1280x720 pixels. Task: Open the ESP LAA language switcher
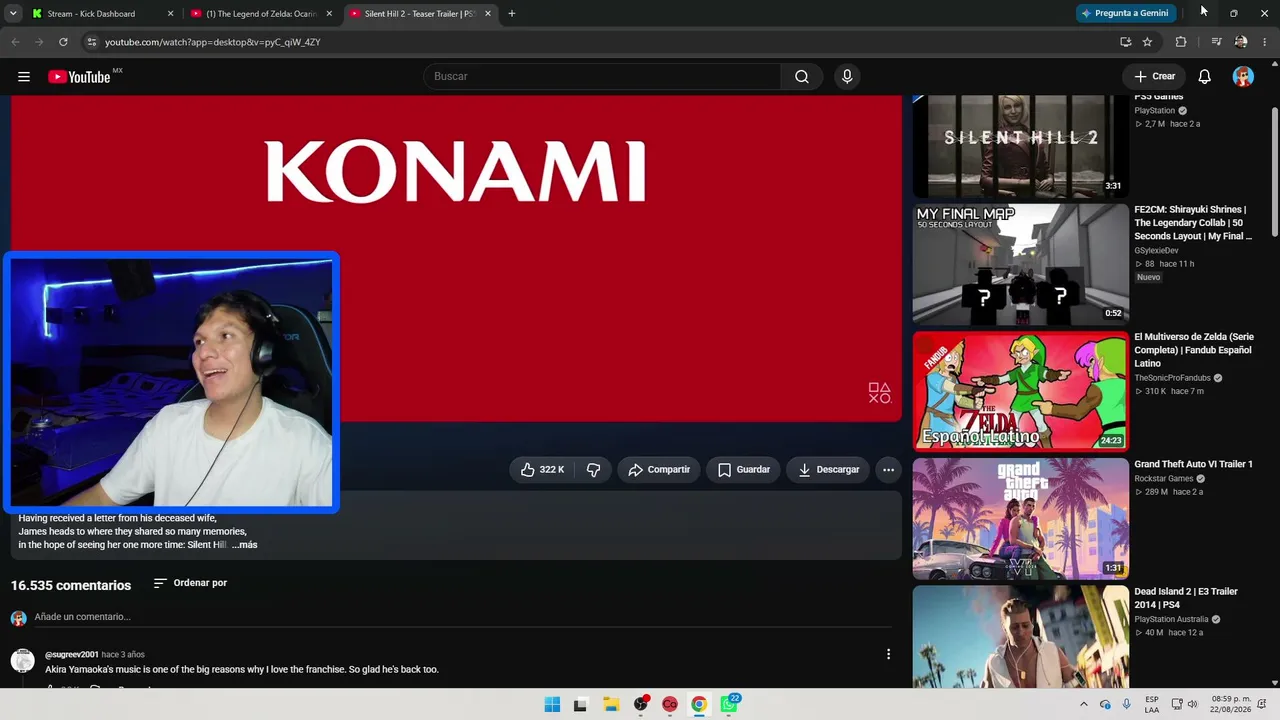pyautogui.click(x=1152, y=705)
